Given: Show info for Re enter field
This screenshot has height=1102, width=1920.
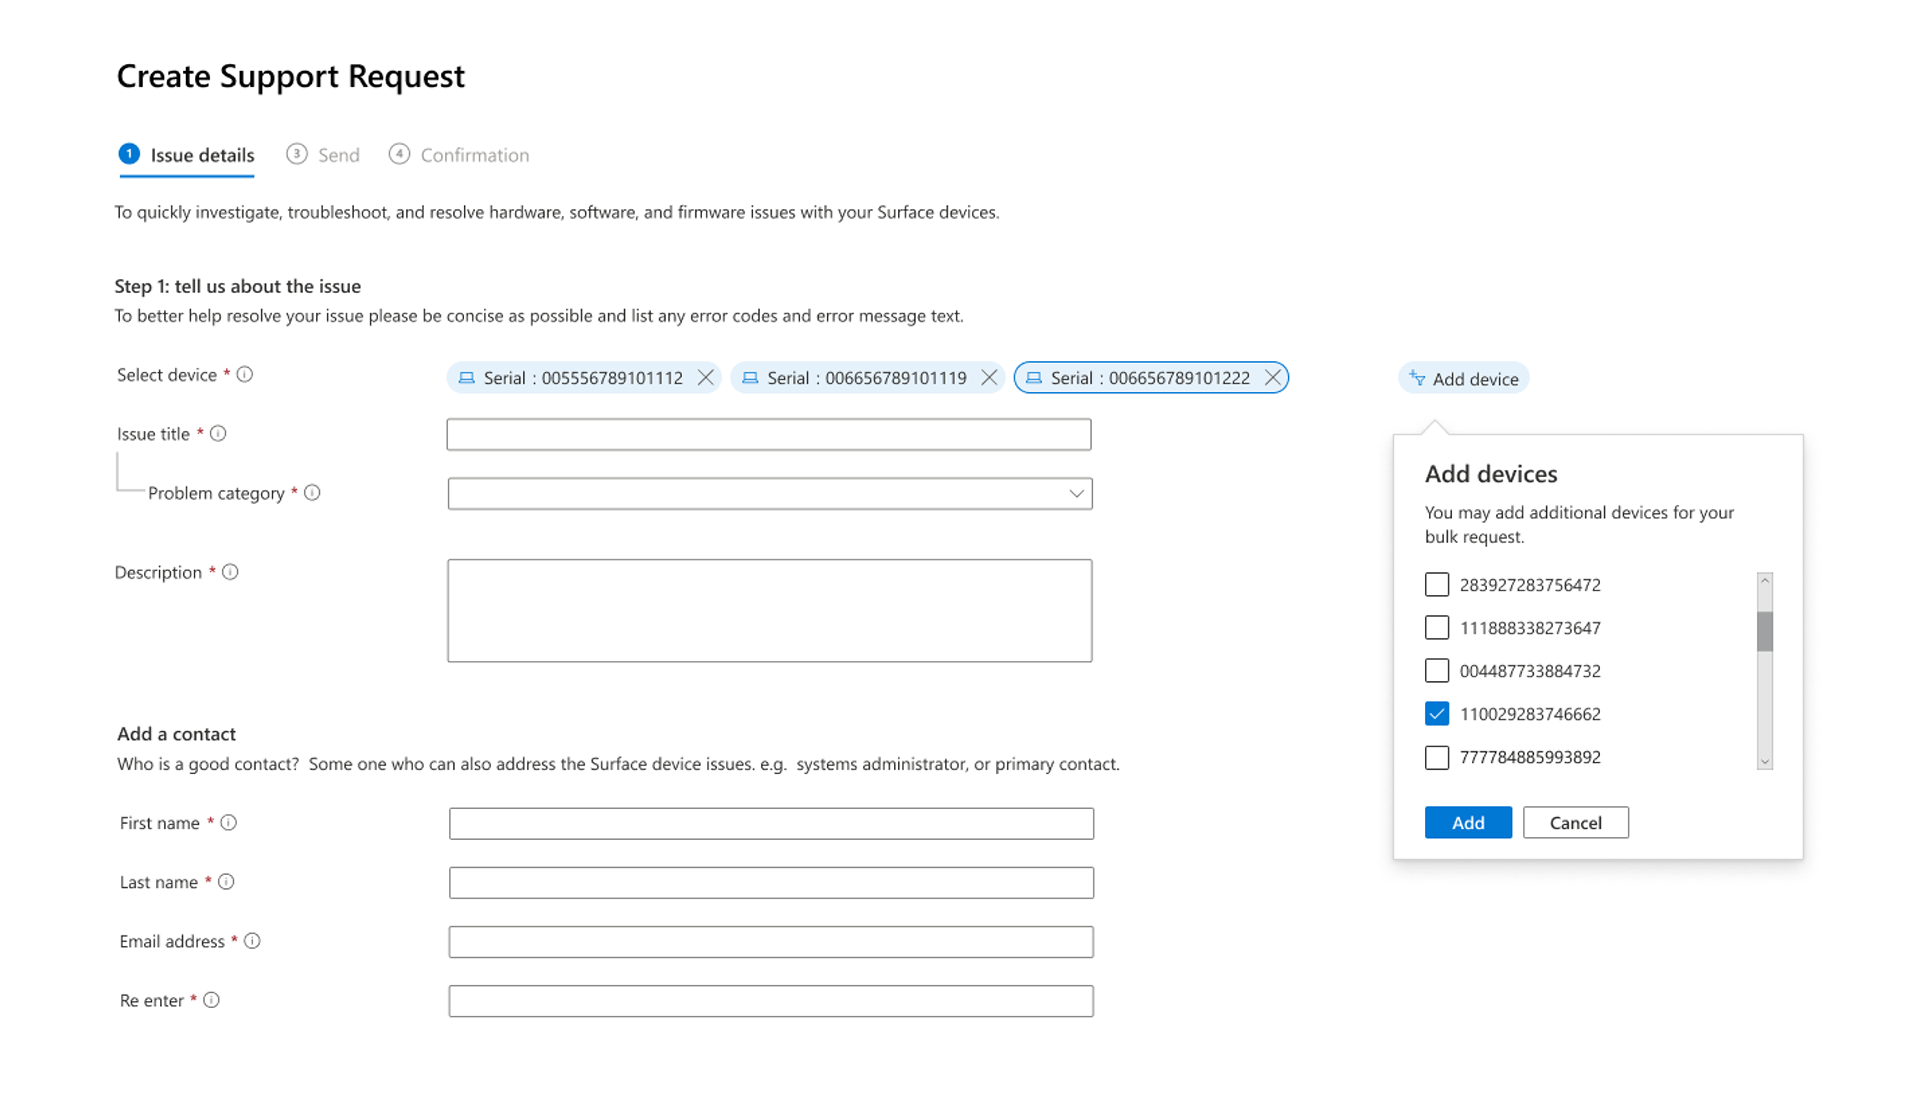Looking at the screenshot, I should pyautogui.click(x=211, y=1000).
